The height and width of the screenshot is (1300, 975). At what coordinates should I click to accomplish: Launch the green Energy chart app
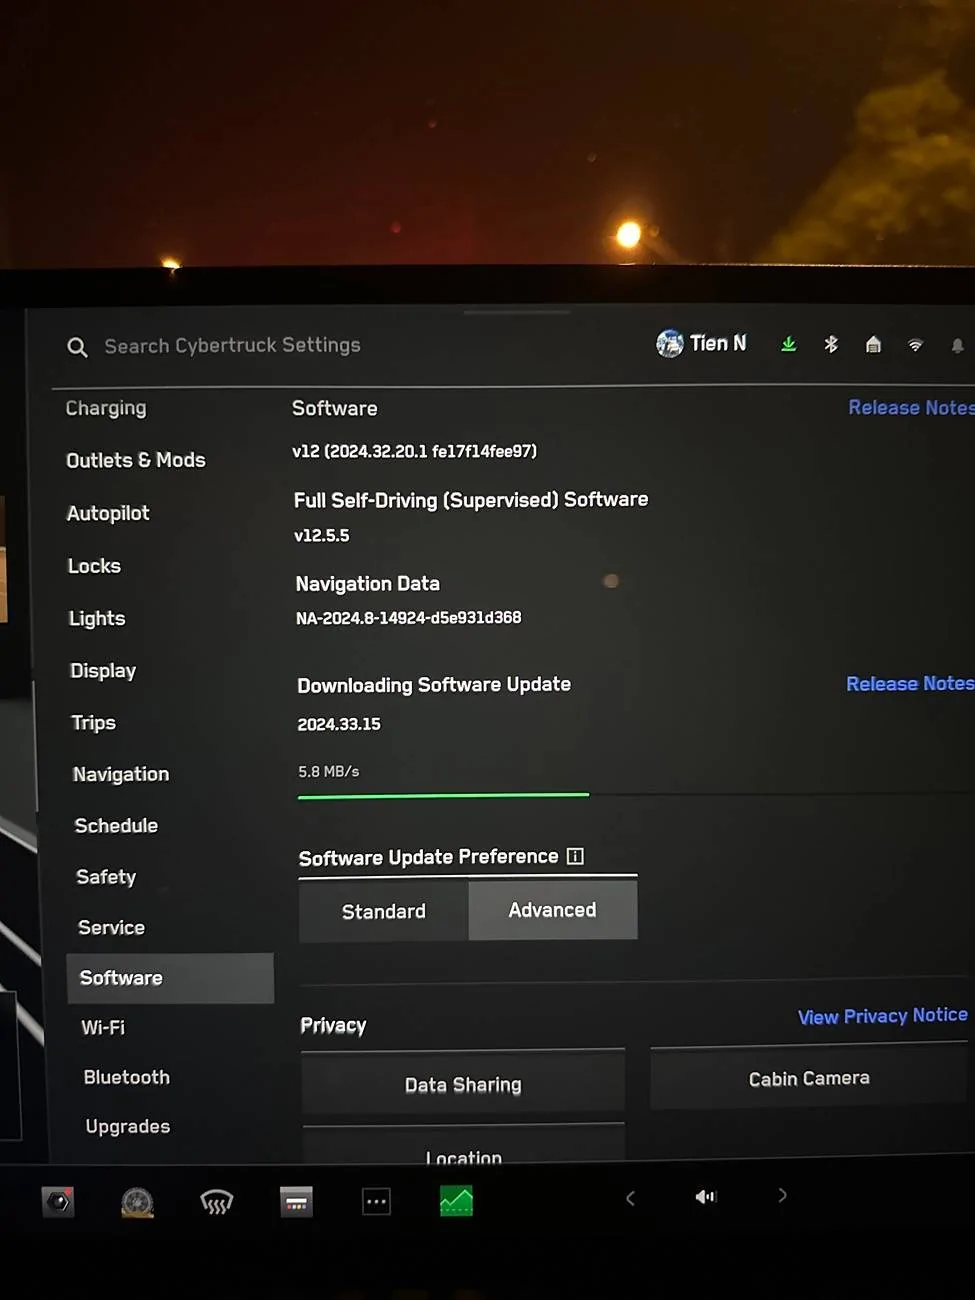click(x=456, y=1201)
